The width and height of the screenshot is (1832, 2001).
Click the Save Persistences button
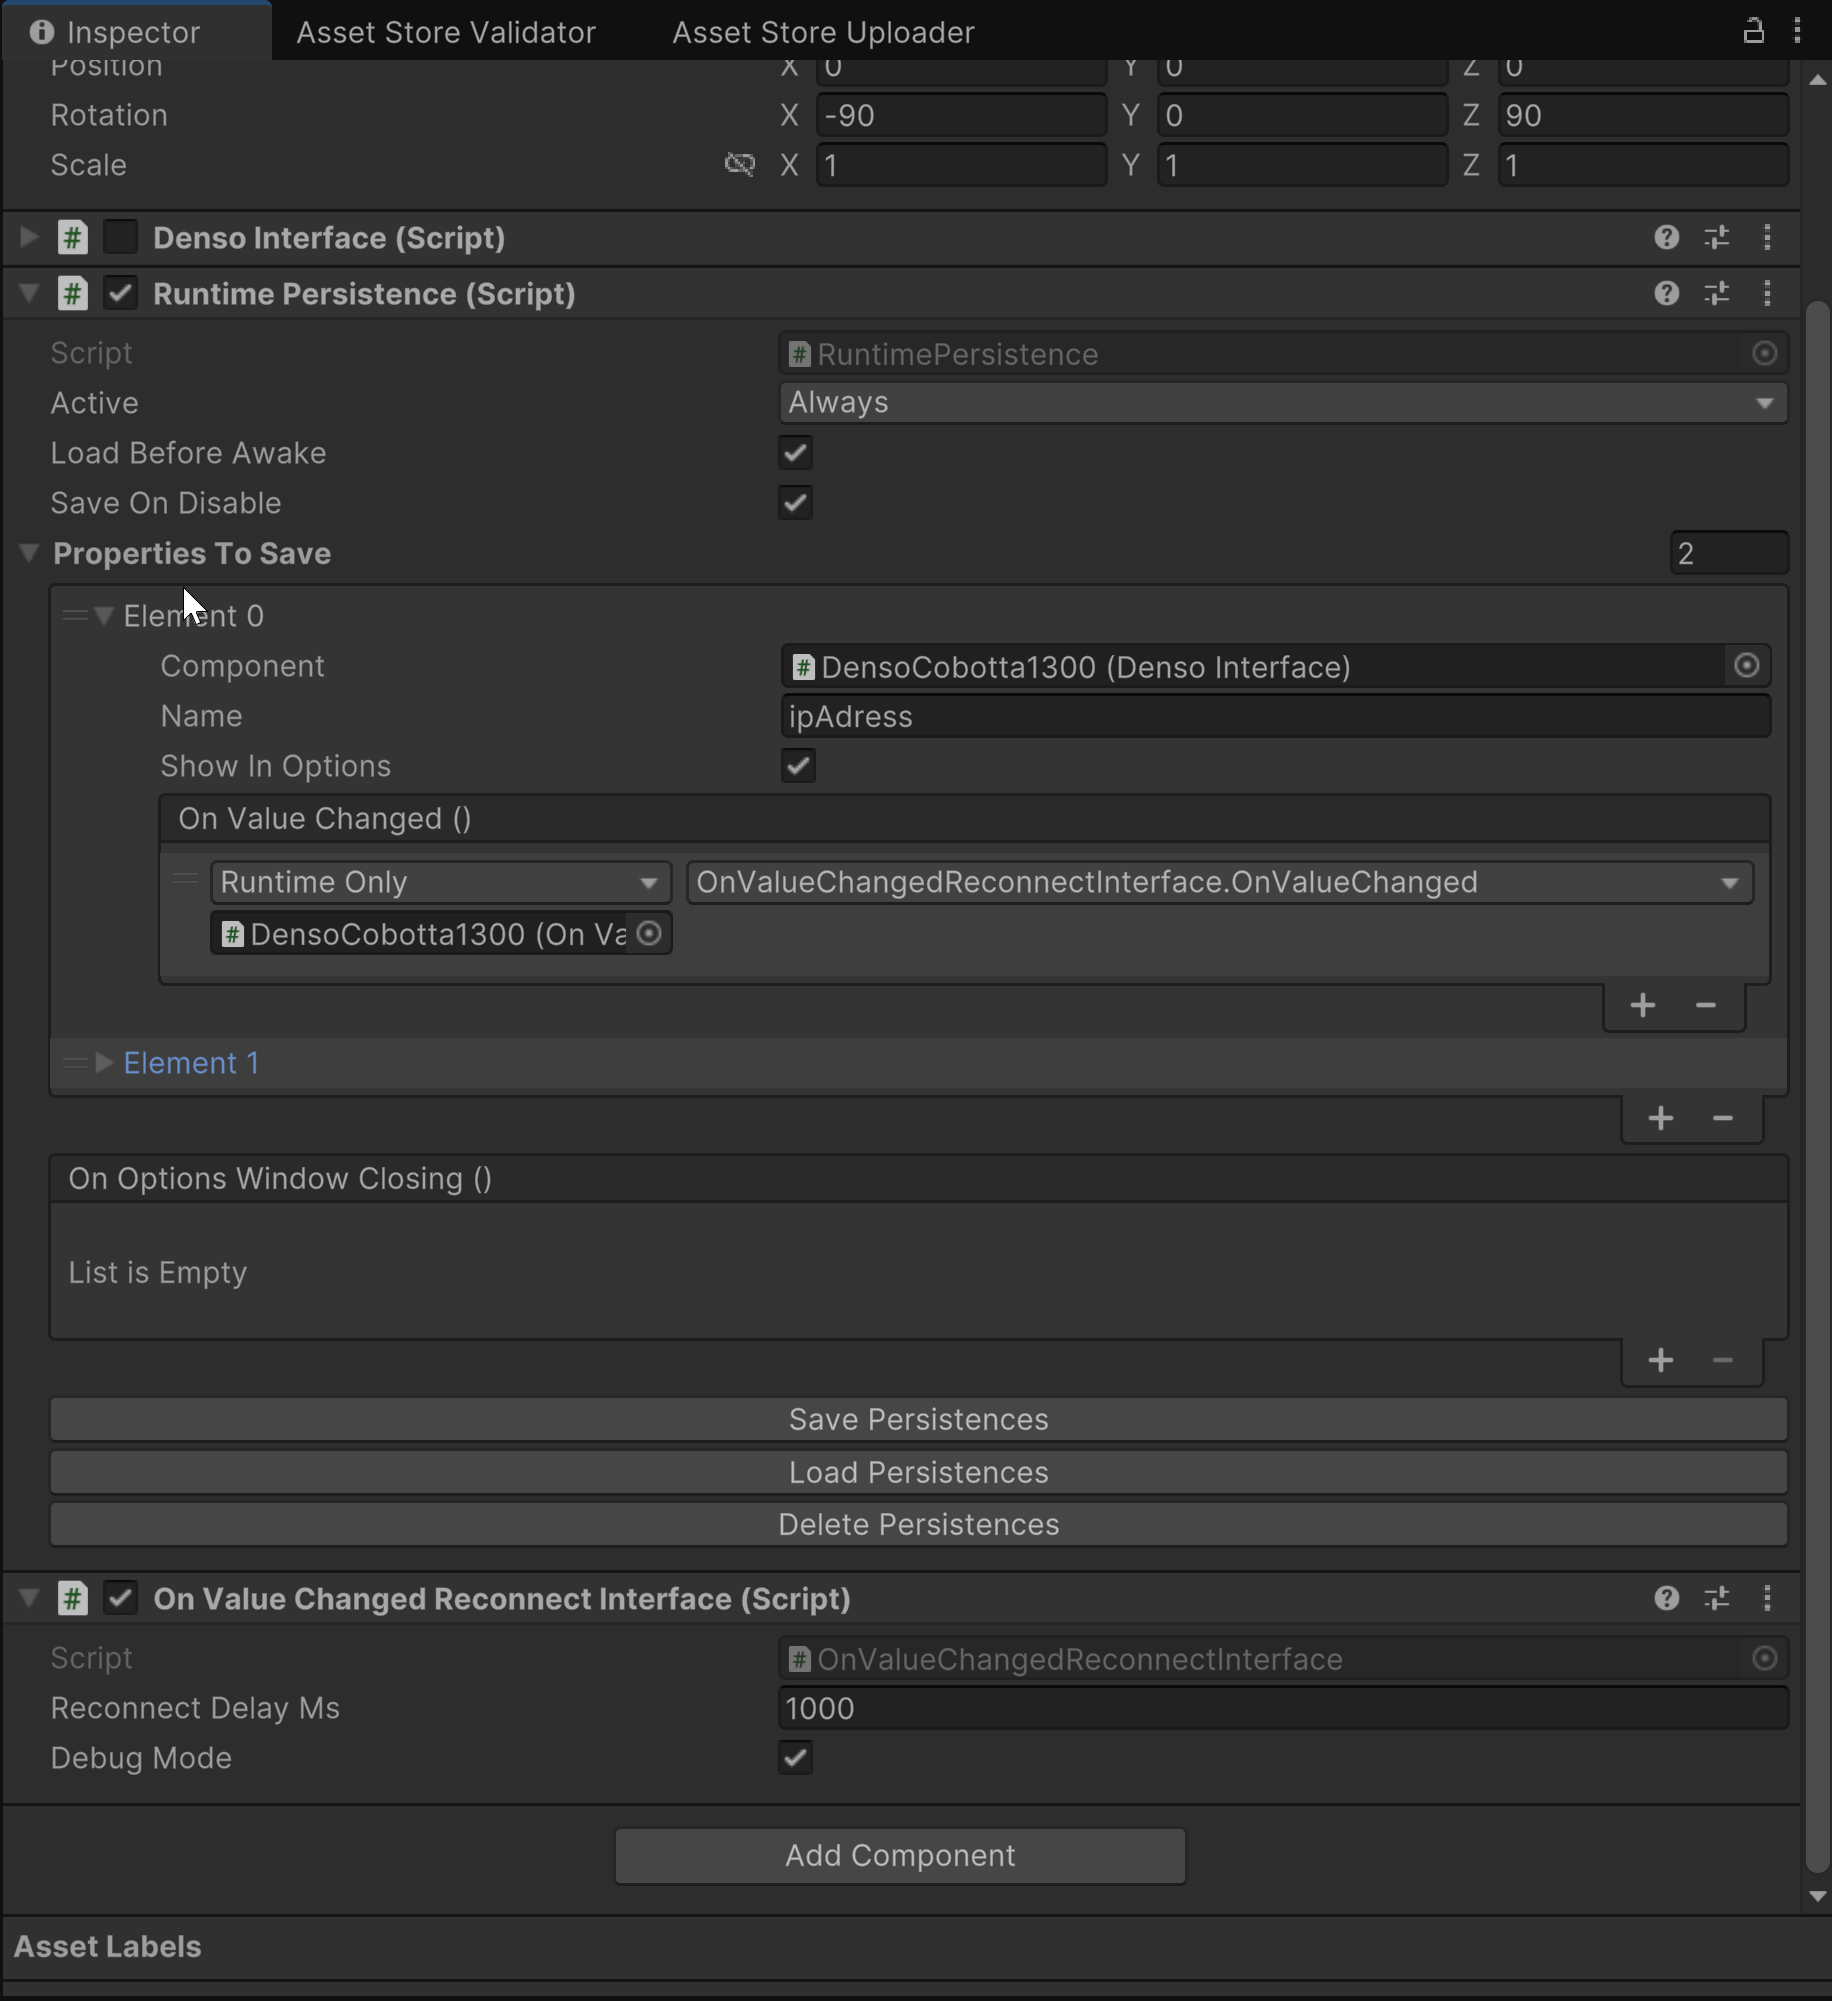pos(918,1420)
